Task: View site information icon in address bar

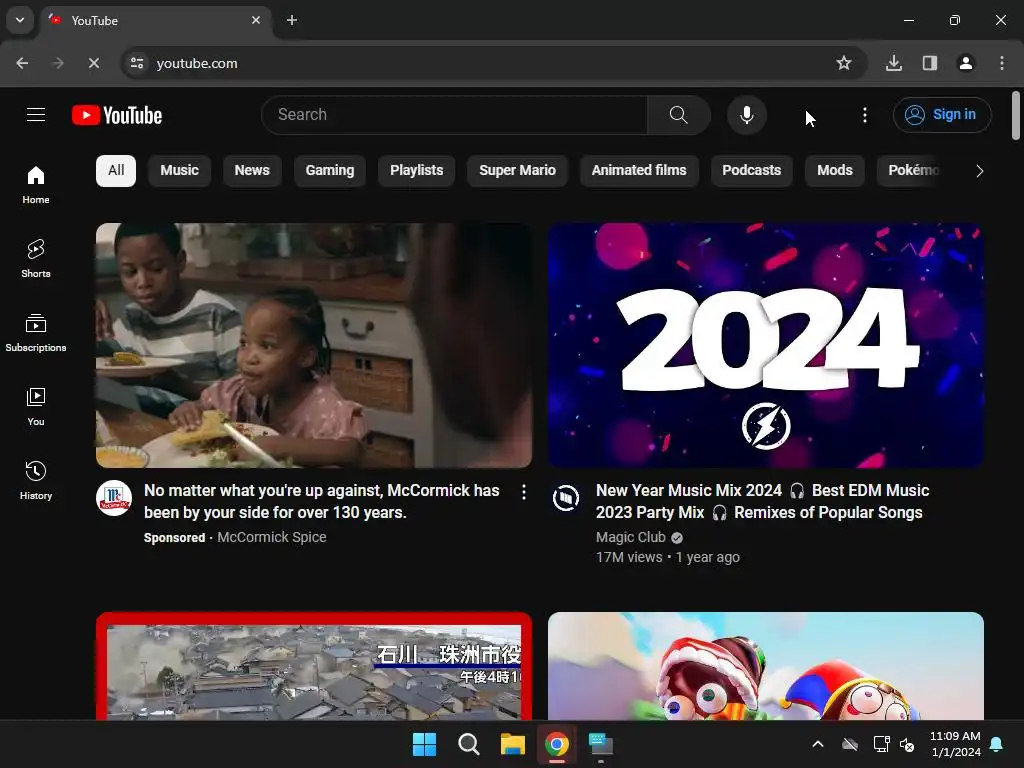Action: [137, 63]
